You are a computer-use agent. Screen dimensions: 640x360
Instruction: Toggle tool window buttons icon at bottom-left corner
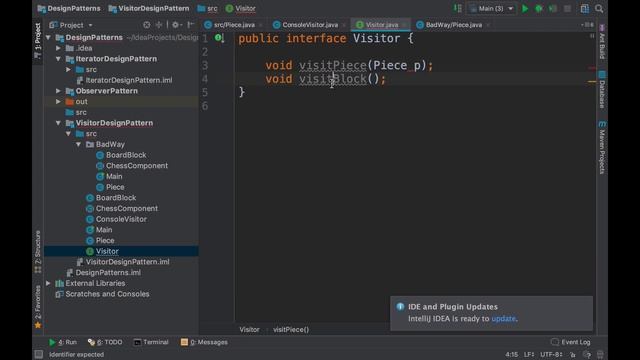click(39, 354)
